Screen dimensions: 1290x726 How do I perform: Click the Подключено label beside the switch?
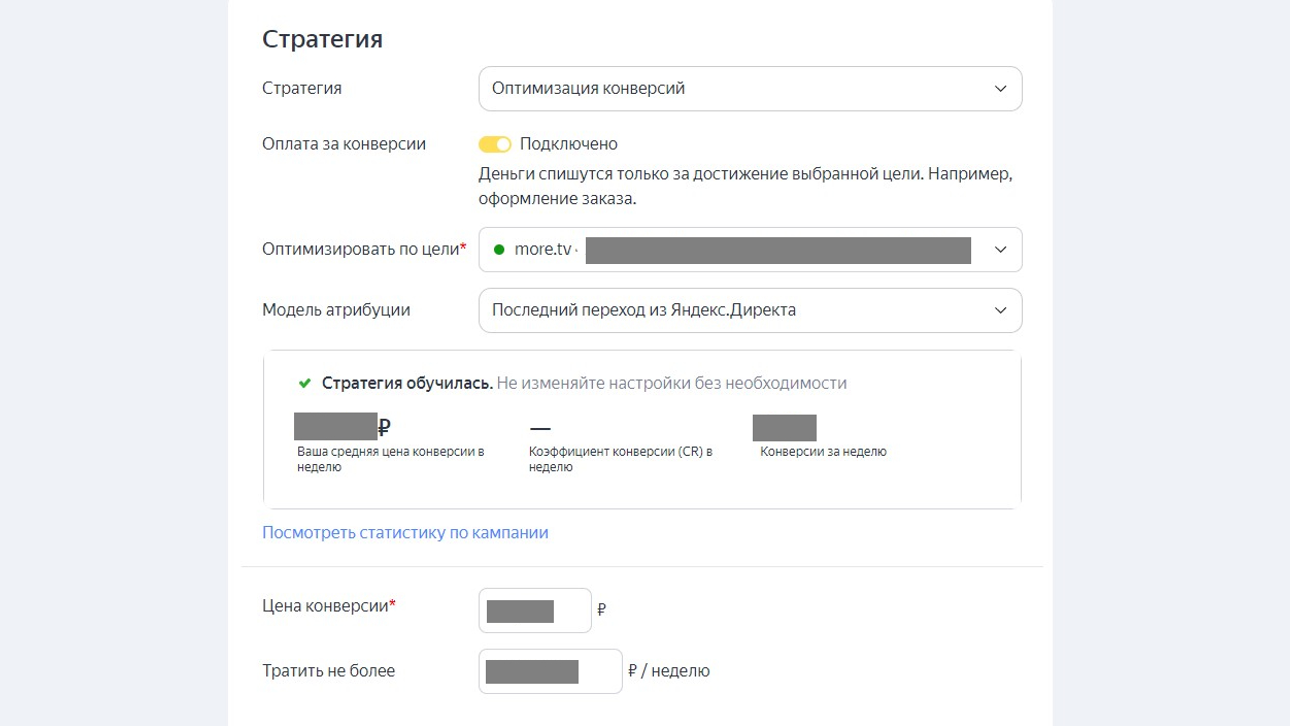coord(568,145)
